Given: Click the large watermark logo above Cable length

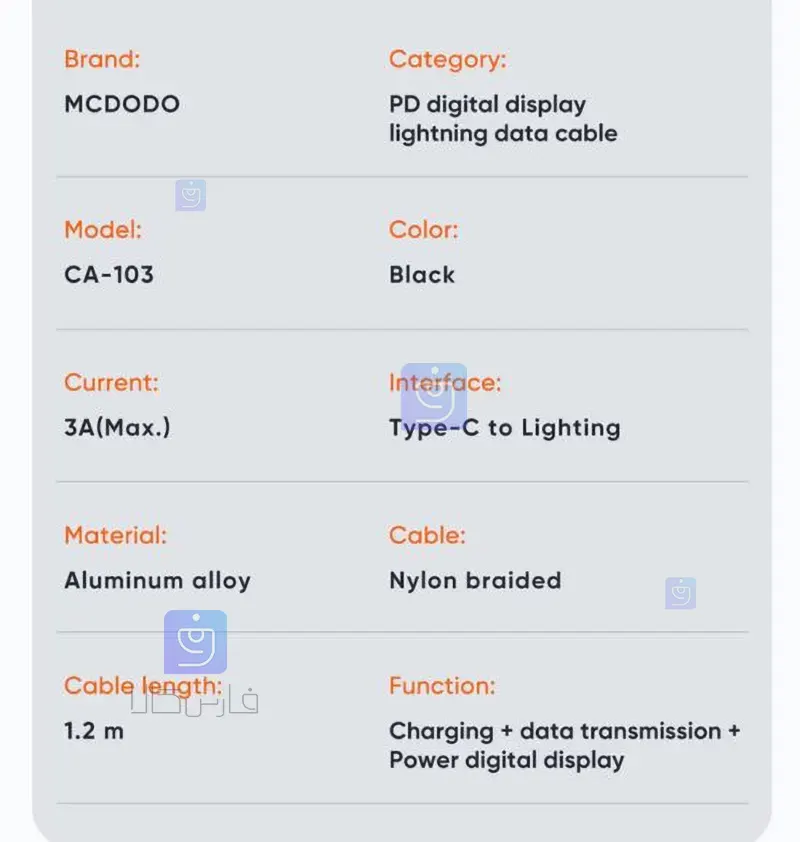Looking at the screenshot, I should pos(195,642).
